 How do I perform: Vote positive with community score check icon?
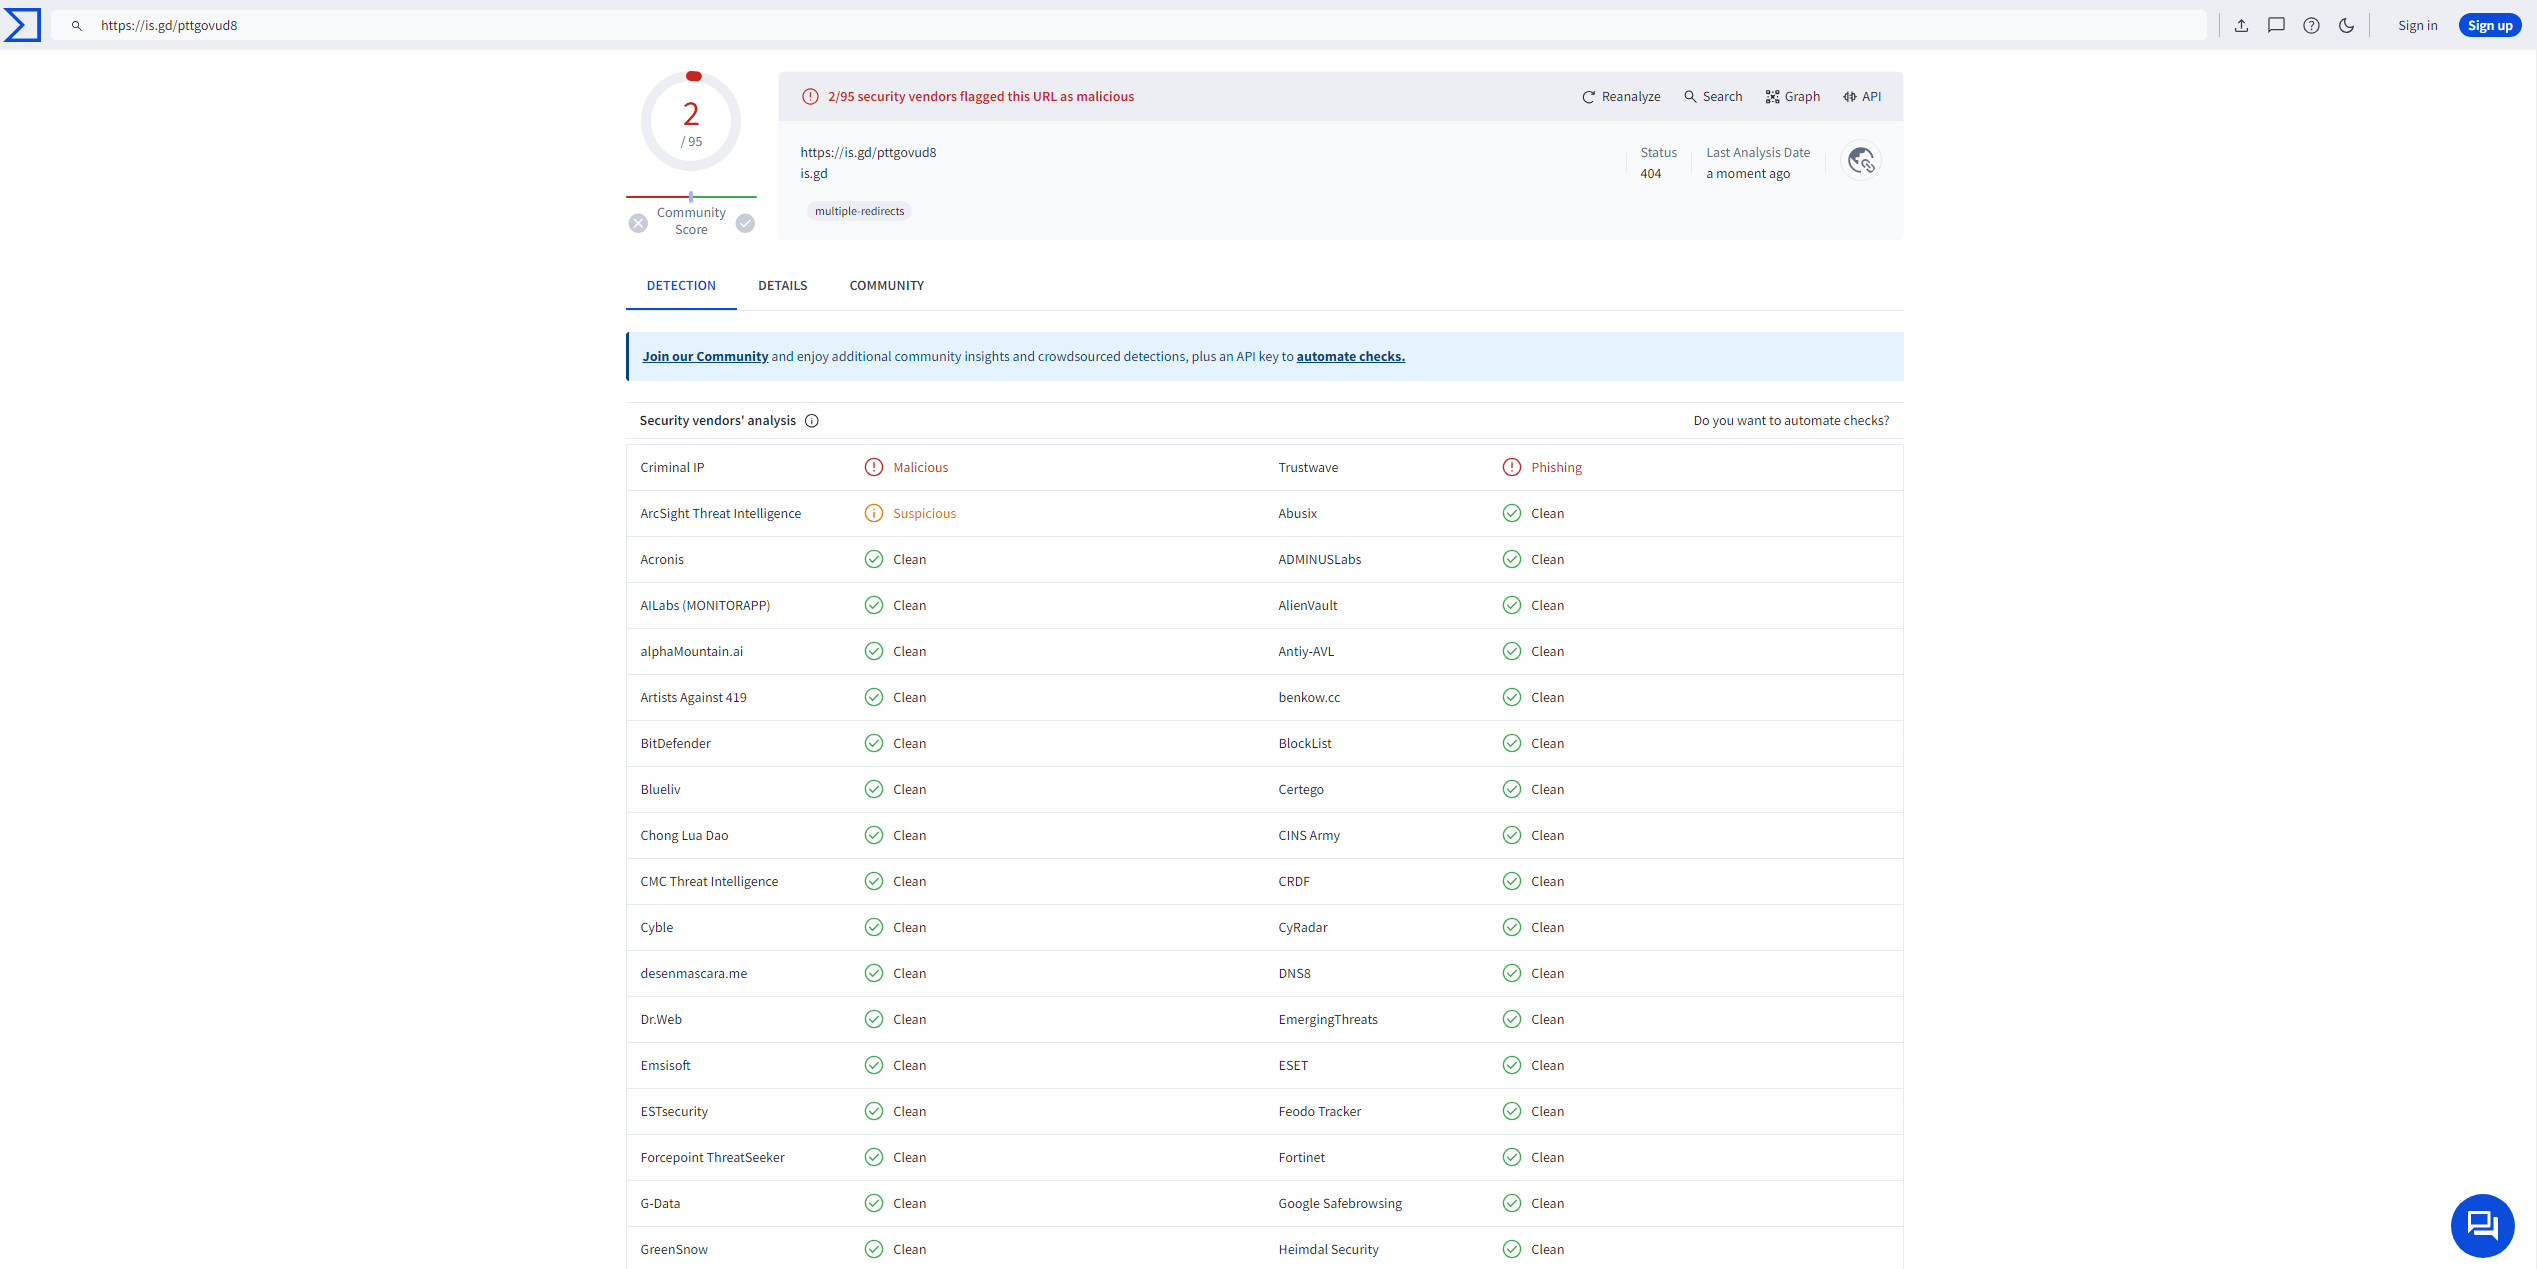(x=745, y=223)
